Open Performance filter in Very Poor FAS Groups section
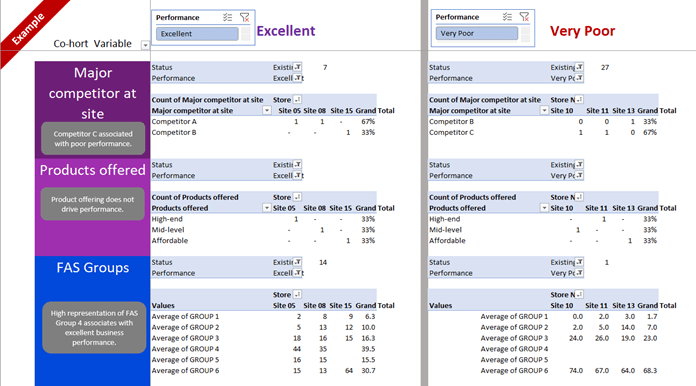 click(579, 273)
